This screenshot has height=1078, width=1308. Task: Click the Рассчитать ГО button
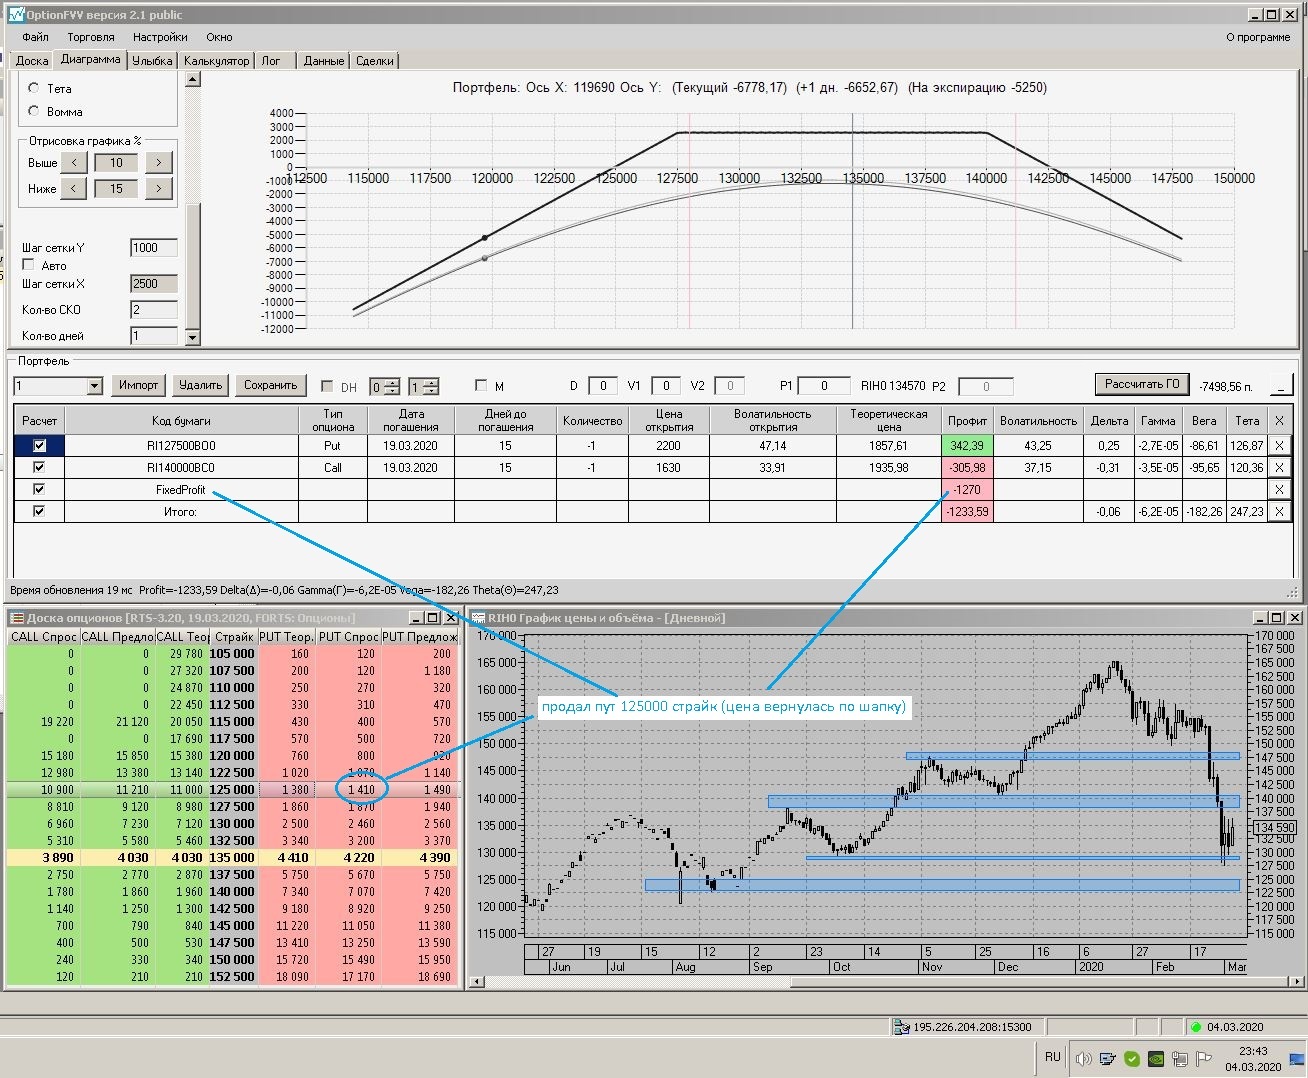tap(1143, 384)
